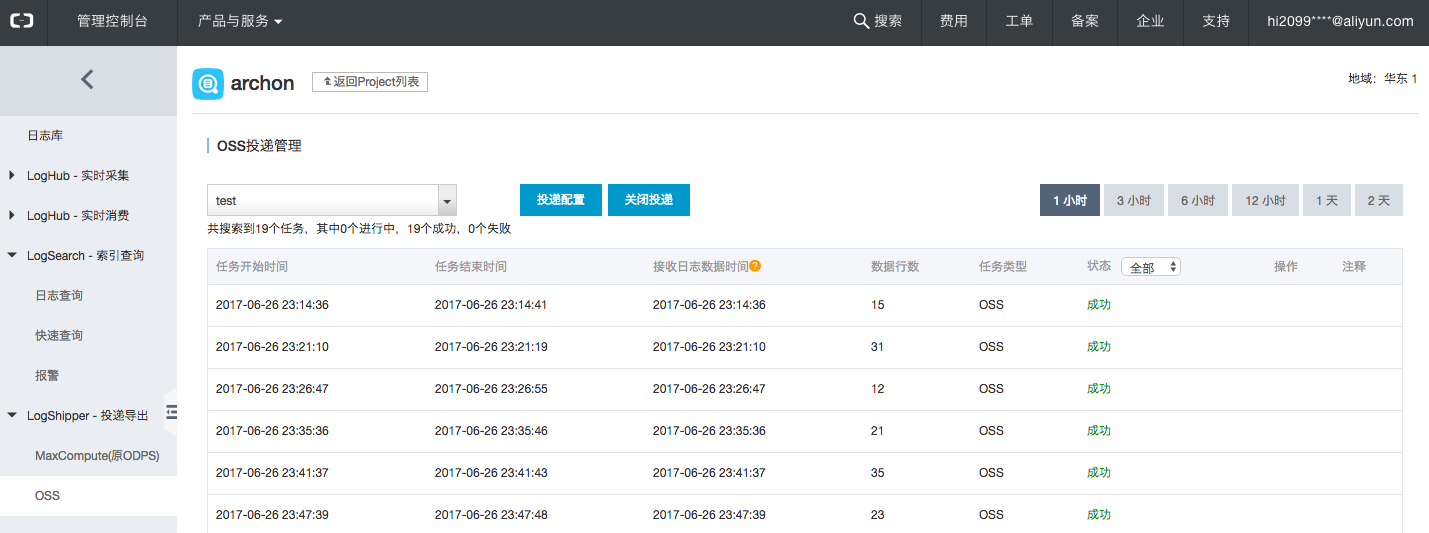Image resolution: width=1429 pixels, height=533 pixels.
Task: Click the 投递配置 button
Action: coord(560,200)
